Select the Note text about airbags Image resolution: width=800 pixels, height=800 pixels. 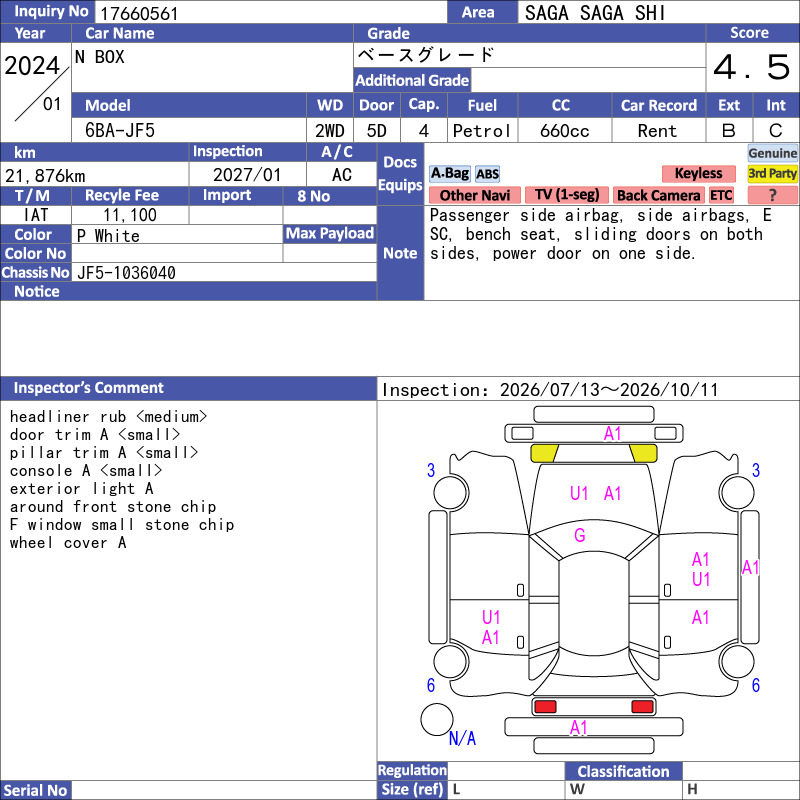click(x=600, y=234)
